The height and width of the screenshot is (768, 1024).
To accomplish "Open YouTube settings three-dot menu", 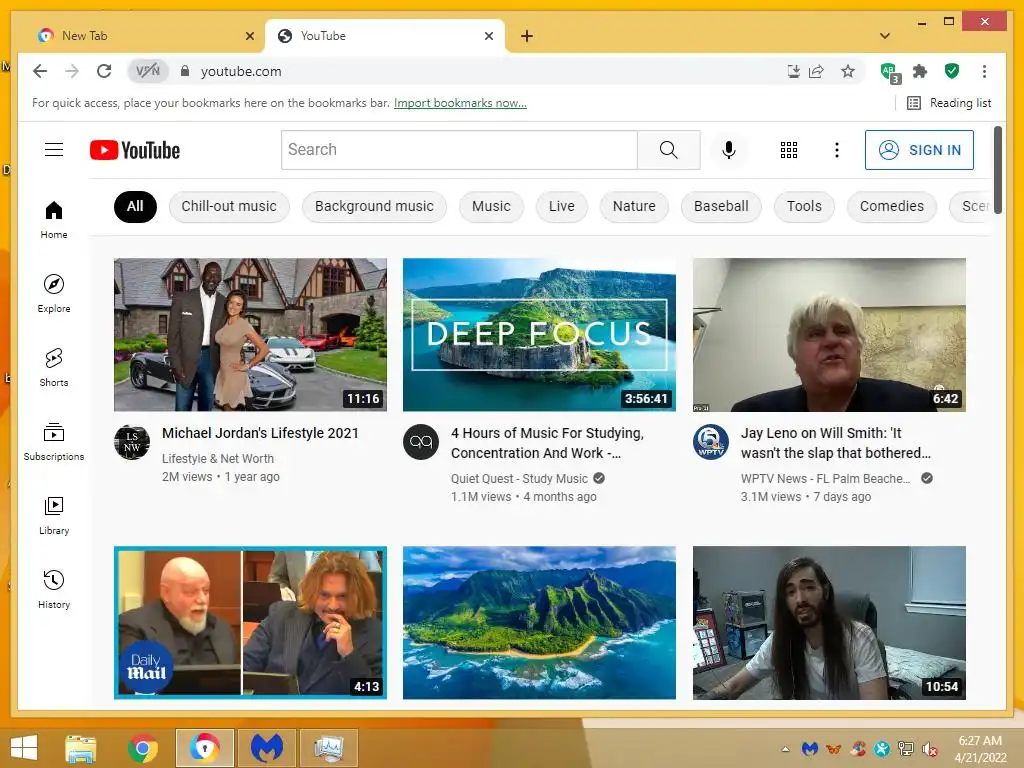I will [x=837, y=150].
